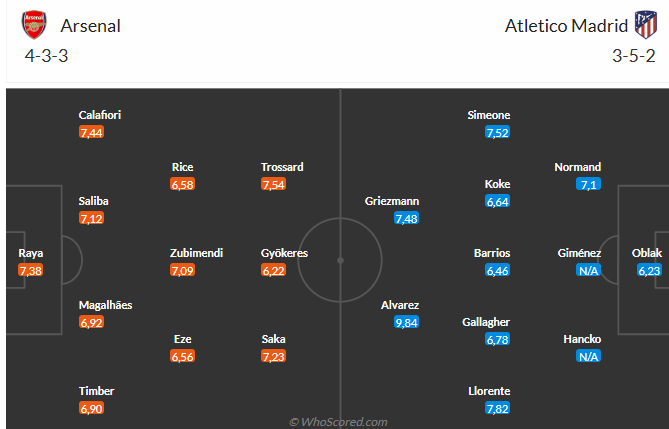Click Simeone's 7,52 rating badge
This screenshot has height=429, width=669.
pyautogui.click(x=497, y=132)
